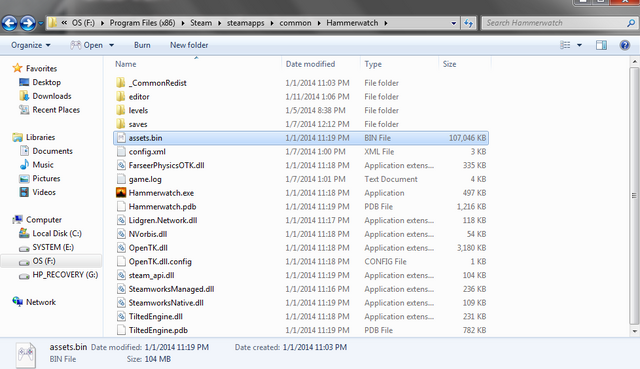Select the OpenTK.dll.config file
This screenshot has height=369, width=640.
(160, 262)
